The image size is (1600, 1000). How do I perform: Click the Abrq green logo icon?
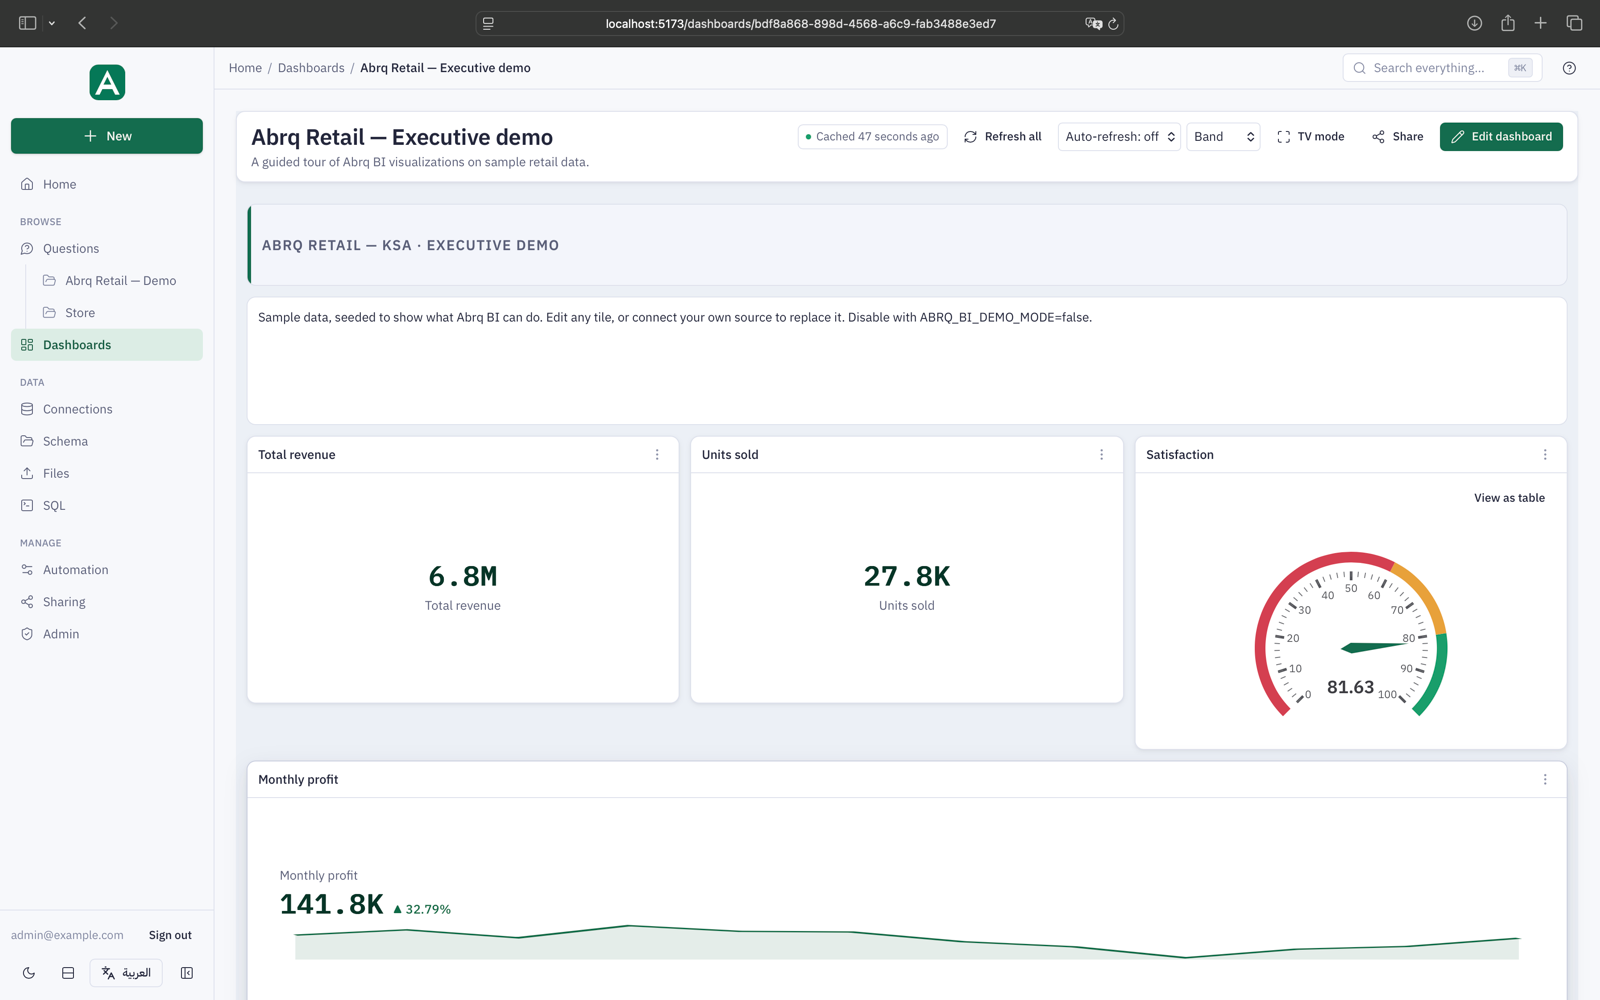click(107, 82)
